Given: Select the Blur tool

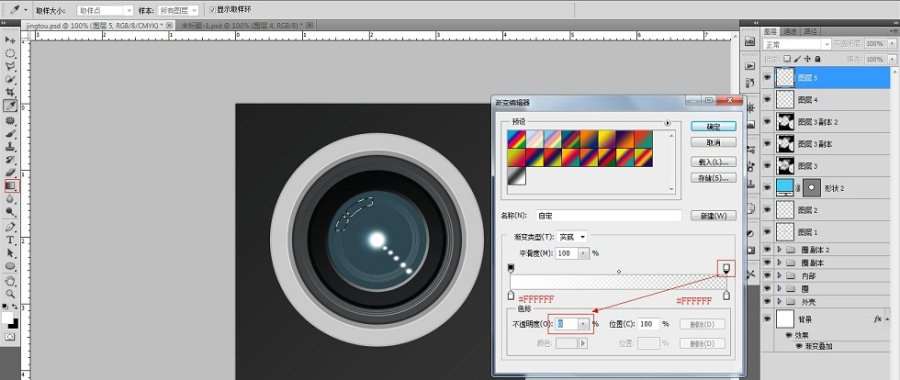Looking at the screenshot, I should [x=10, y=199].
